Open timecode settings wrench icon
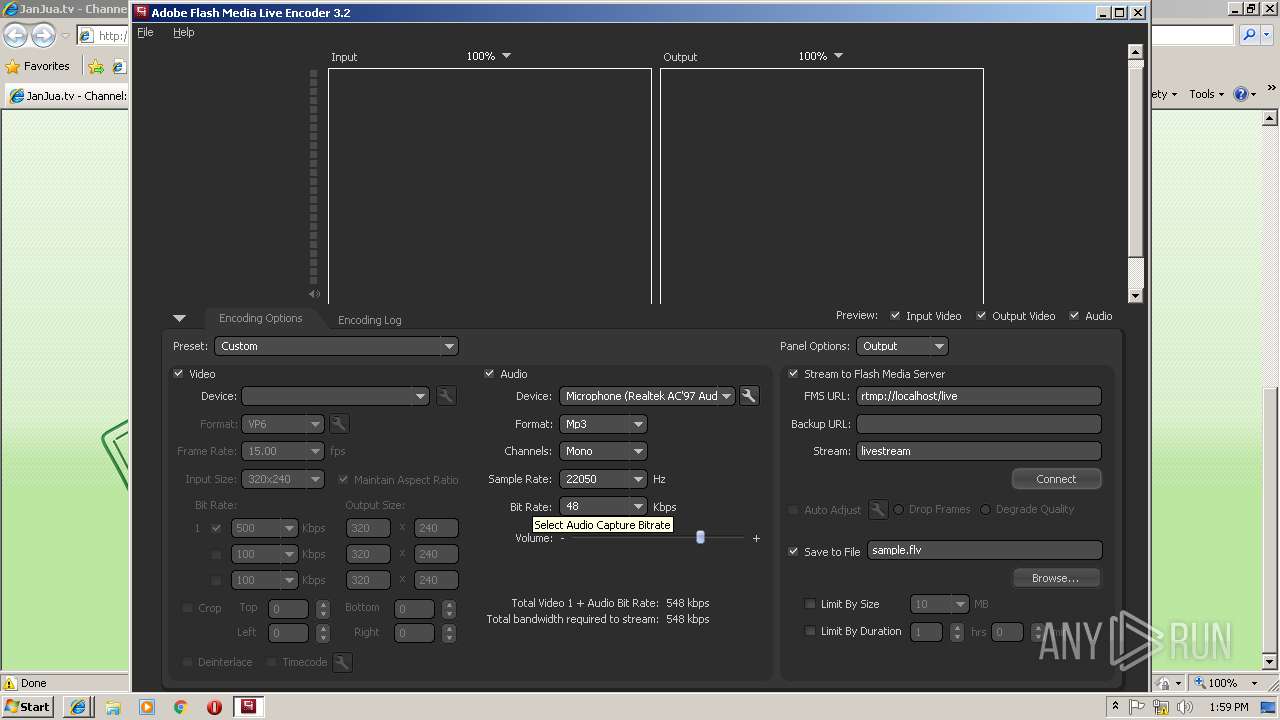 point(343,662)
